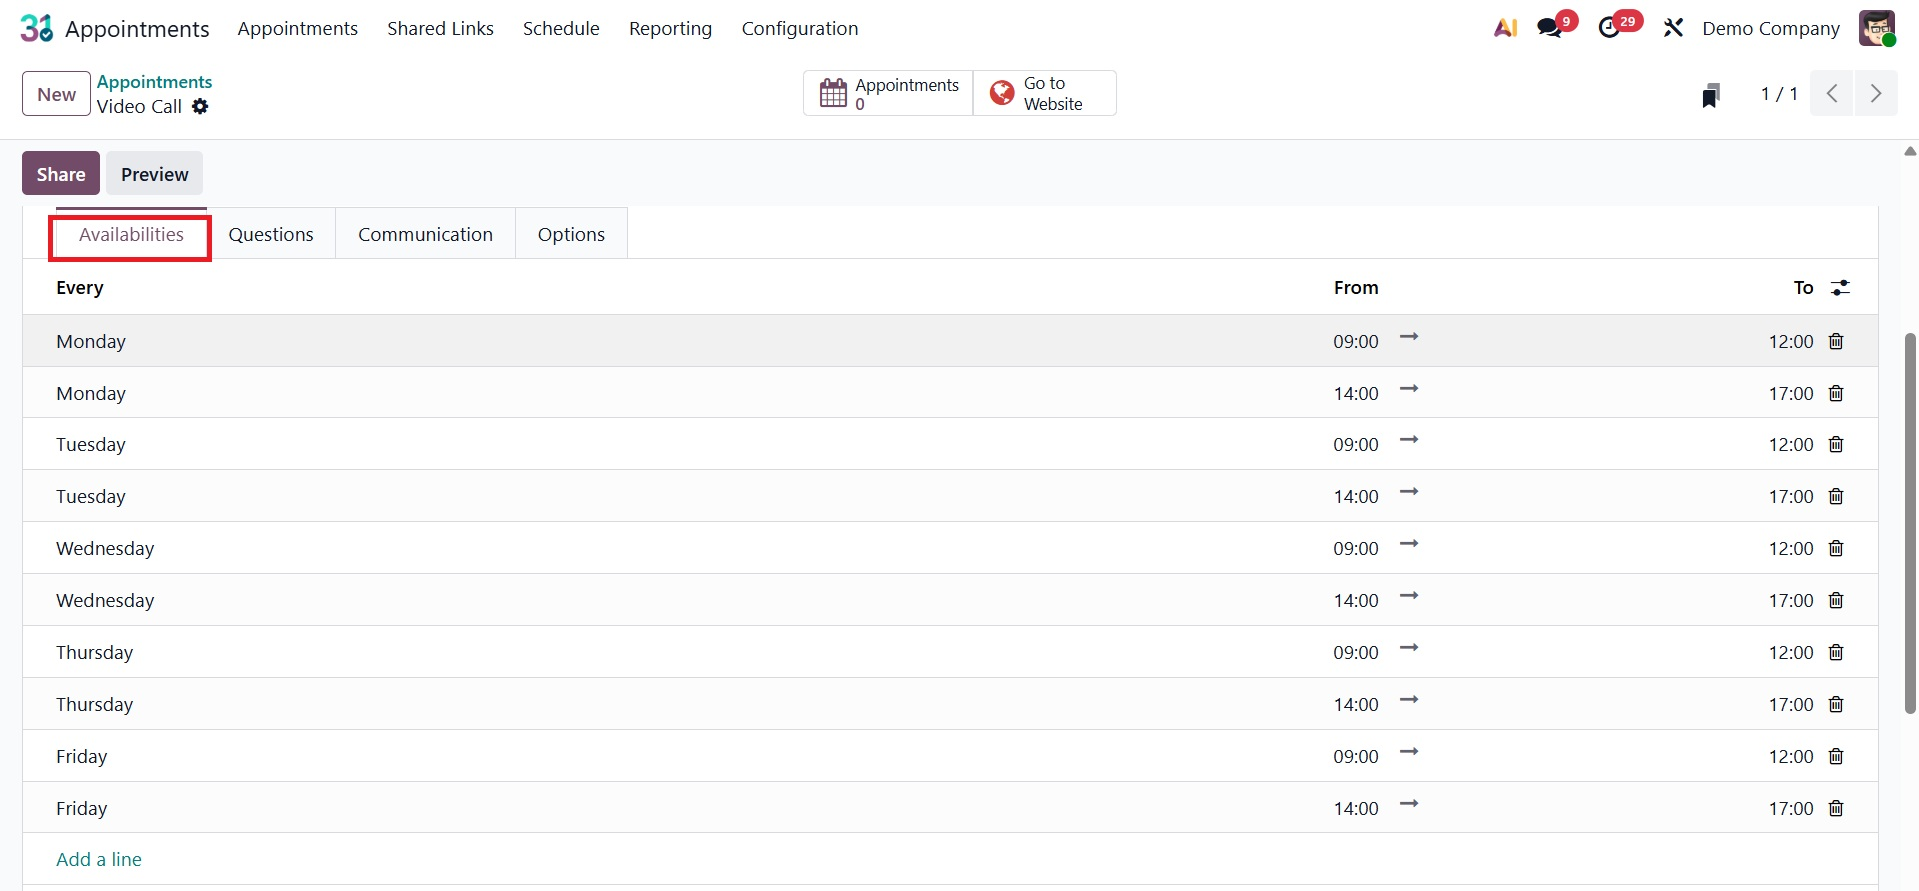This screenshot has height=891, width=1919.
Task: Open the Demo Company switcher
Action: (1770, 28)
